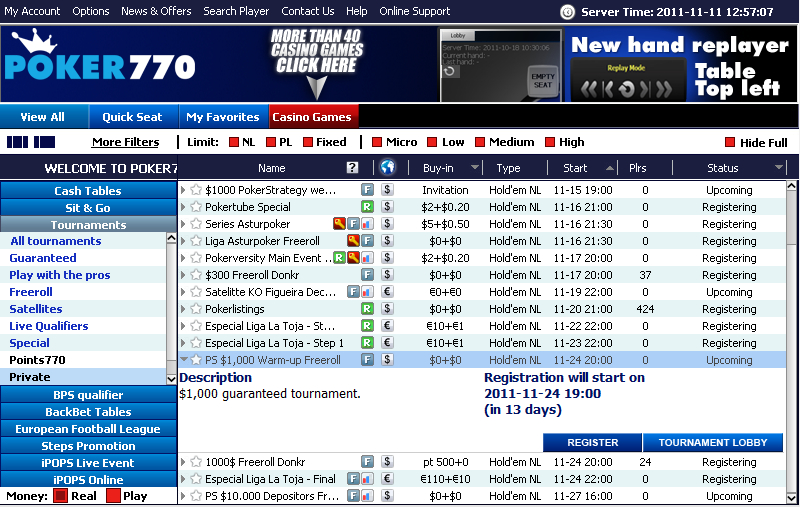
Task: Click the F icon on Liga Asturpoker Freeroll
Action: pos(367,240)
